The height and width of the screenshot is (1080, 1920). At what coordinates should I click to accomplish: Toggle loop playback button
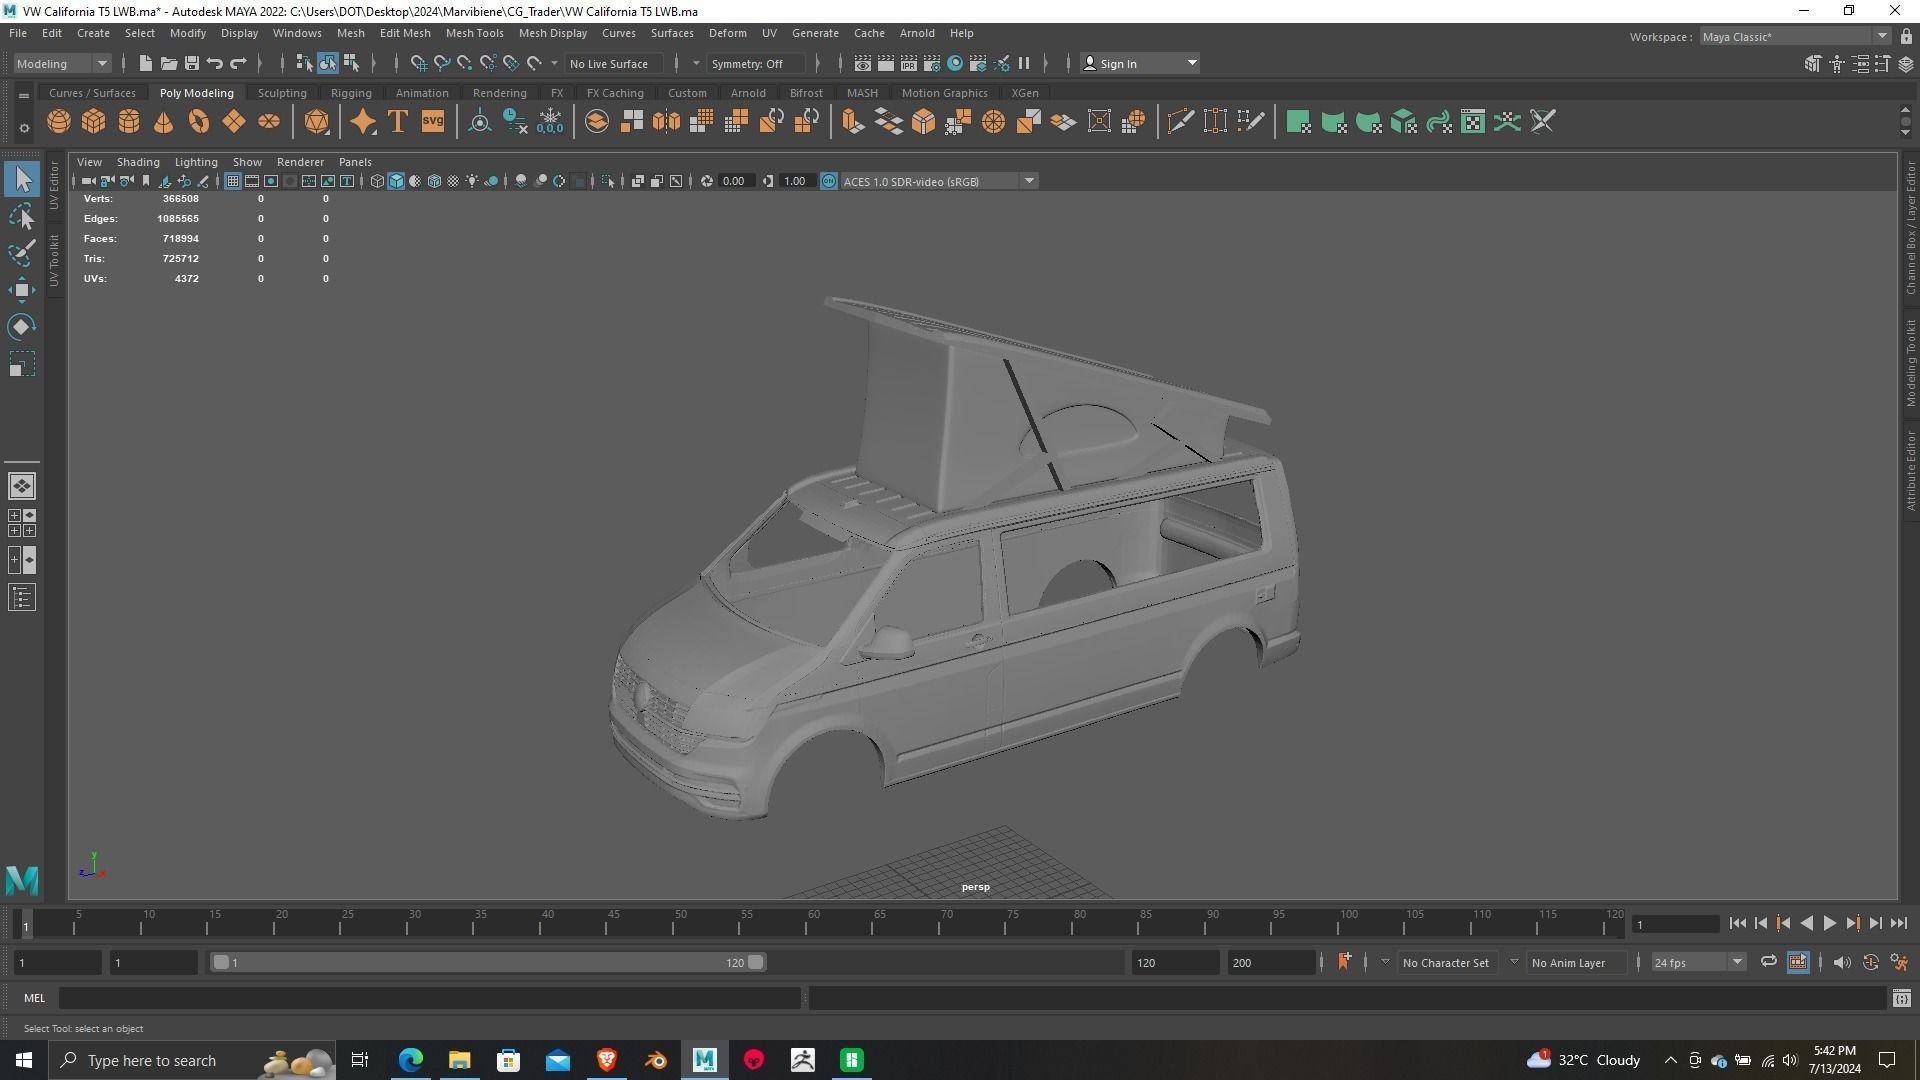pos(1768,962)
